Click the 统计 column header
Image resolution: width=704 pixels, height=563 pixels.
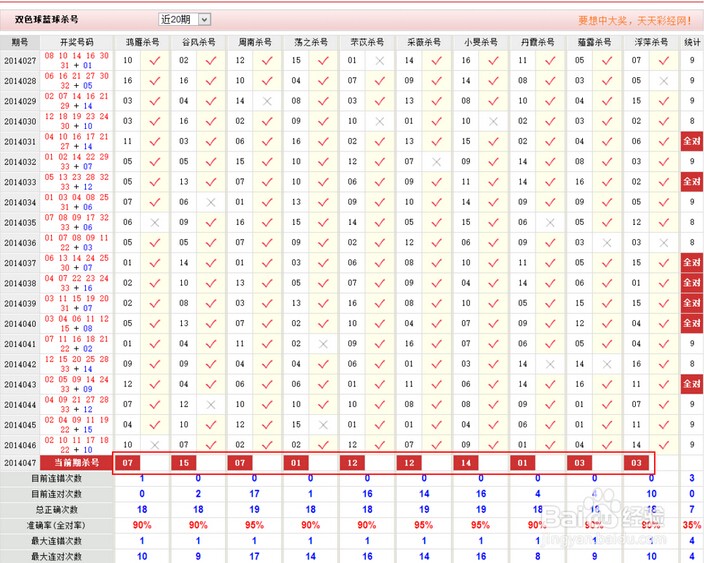[x=692, y=43]
